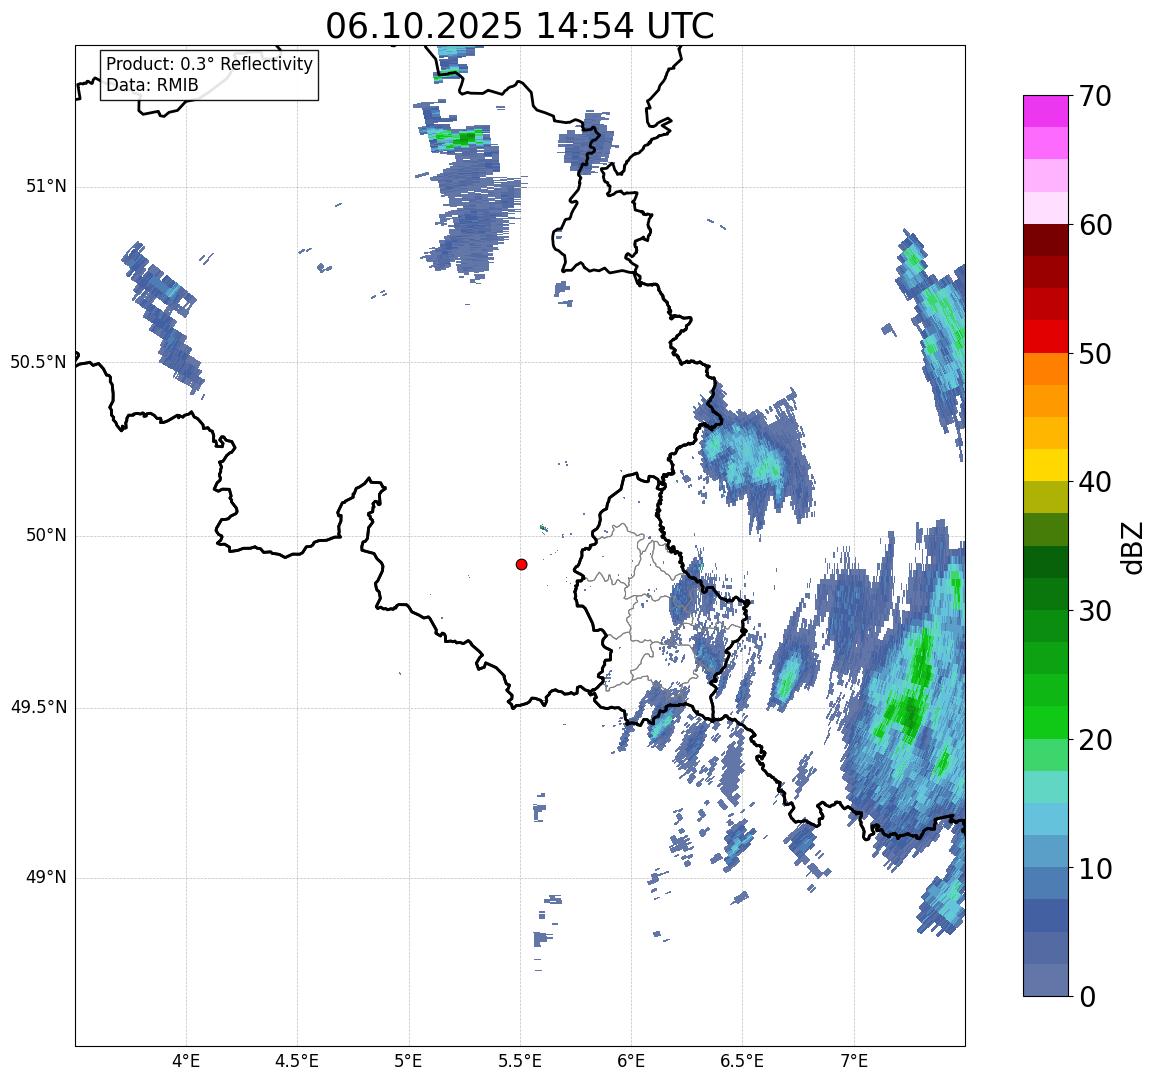Click the 6.5°E longitude label
The image size is (1157, 1081).
click(742, 1061)
